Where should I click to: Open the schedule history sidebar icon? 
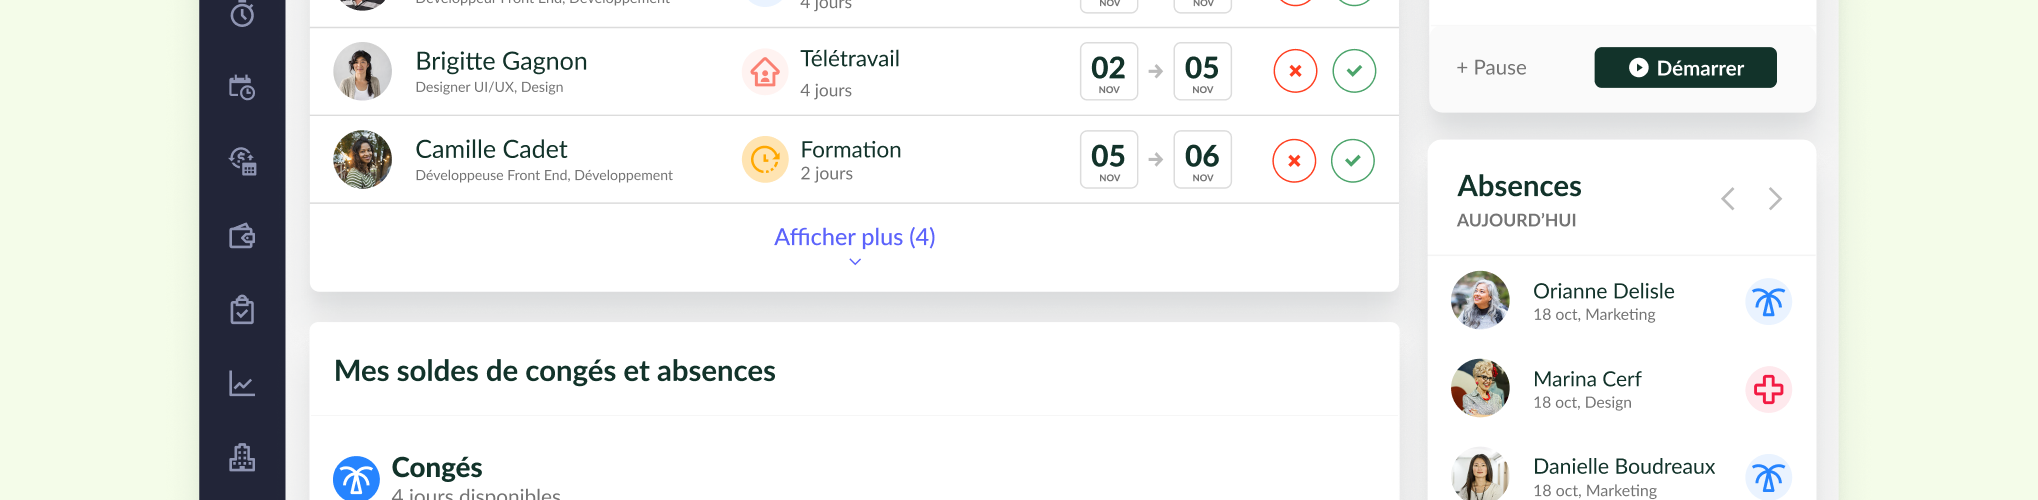coord(242,160)
